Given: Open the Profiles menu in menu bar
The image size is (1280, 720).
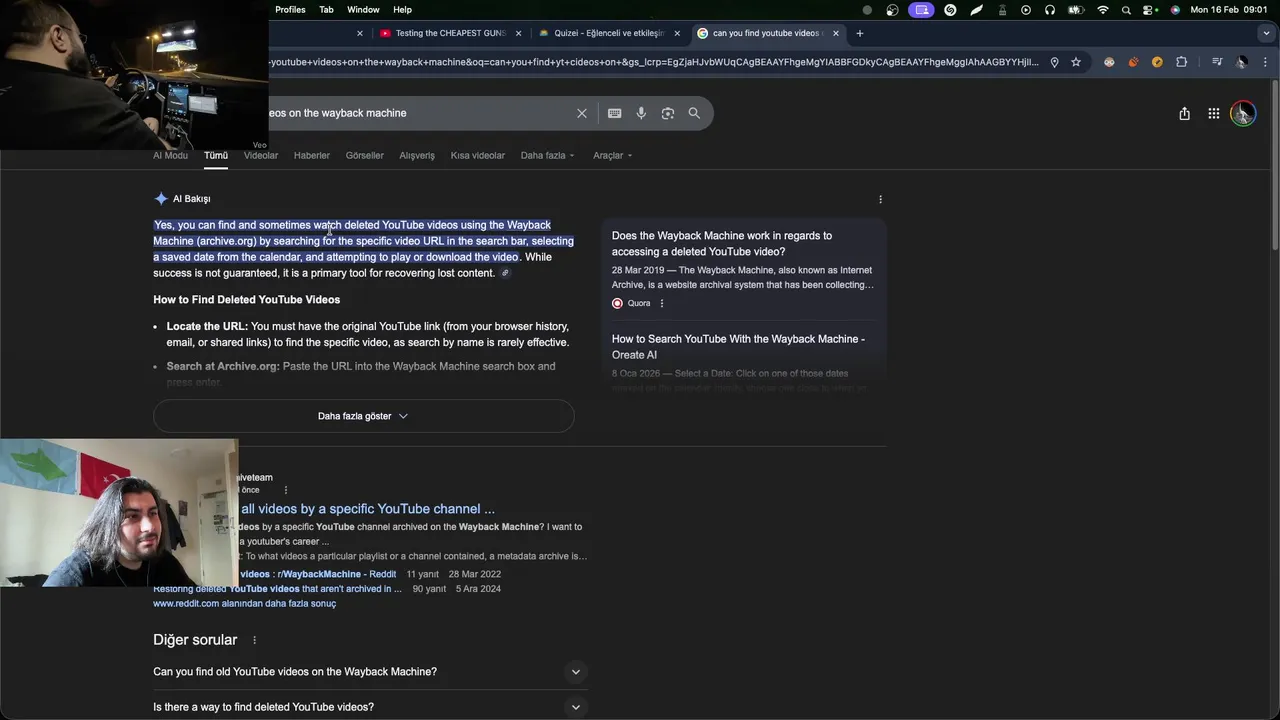Looking at the screenshot, I should pos(290,9).
